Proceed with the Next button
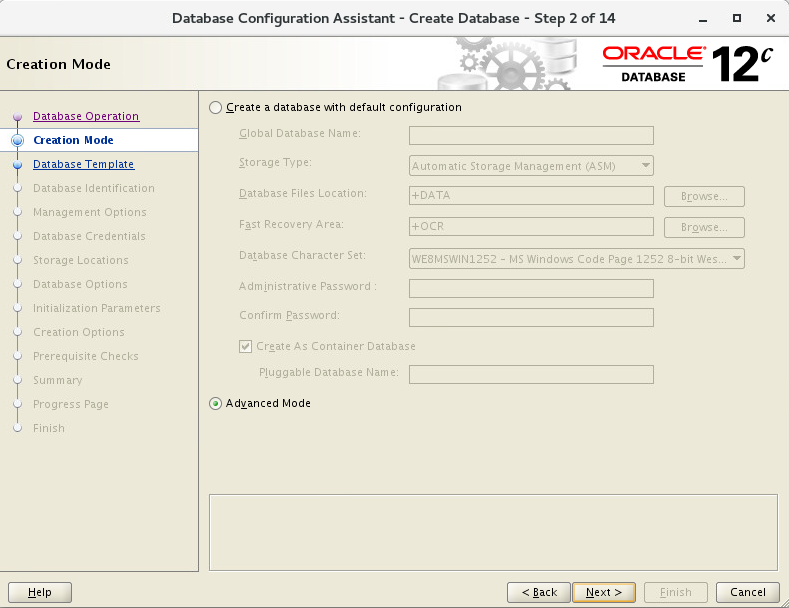Image resolution: width=789 pixels, height=608 pixels. [604, 592]
